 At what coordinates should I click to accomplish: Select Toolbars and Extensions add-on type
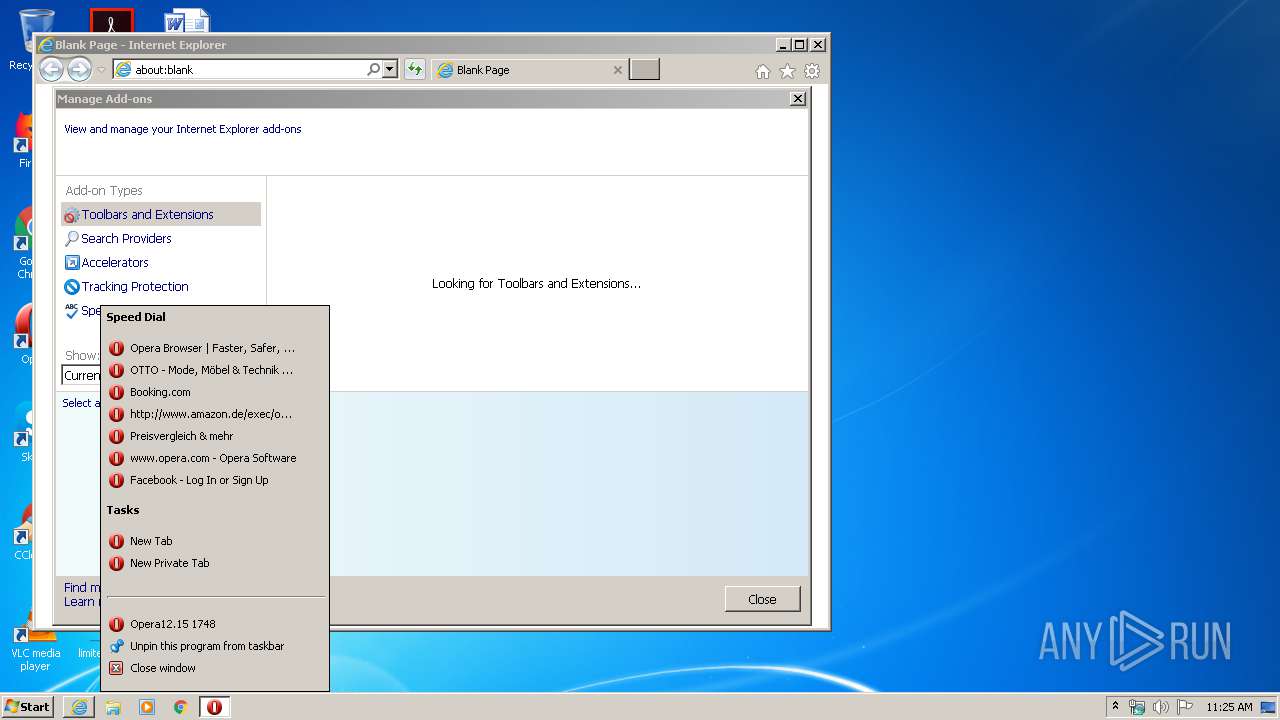tap(161, 214)
